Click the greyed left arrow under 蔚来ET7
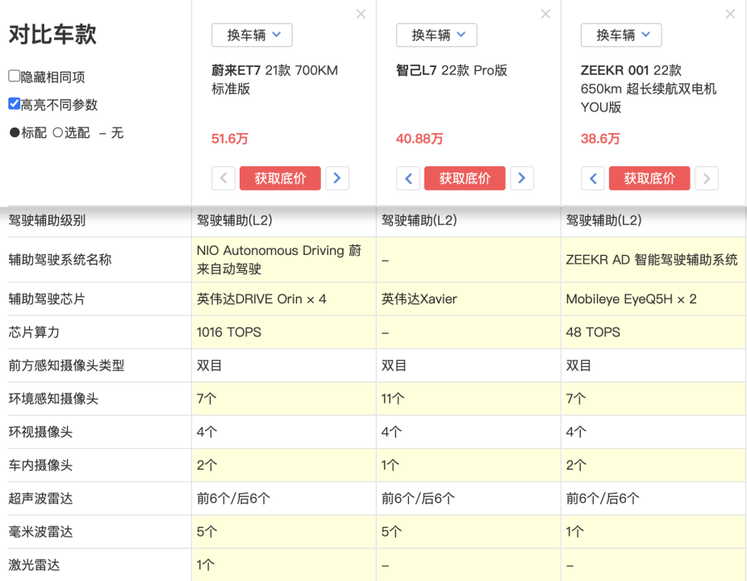The width and height of the screenshot is (747, 581). point(223,178)
